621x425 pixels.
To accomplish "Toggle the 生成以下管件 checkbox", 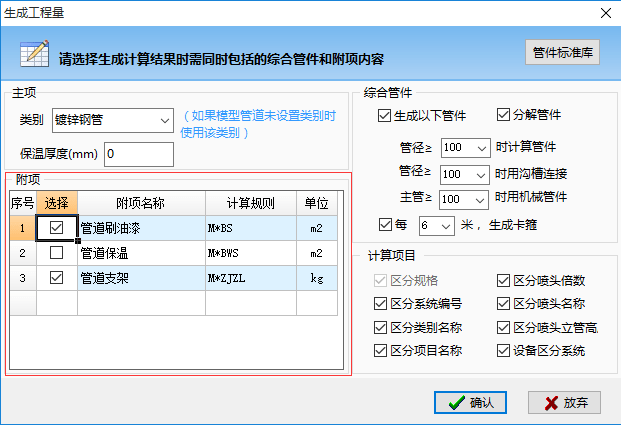I will pos(385,115).
